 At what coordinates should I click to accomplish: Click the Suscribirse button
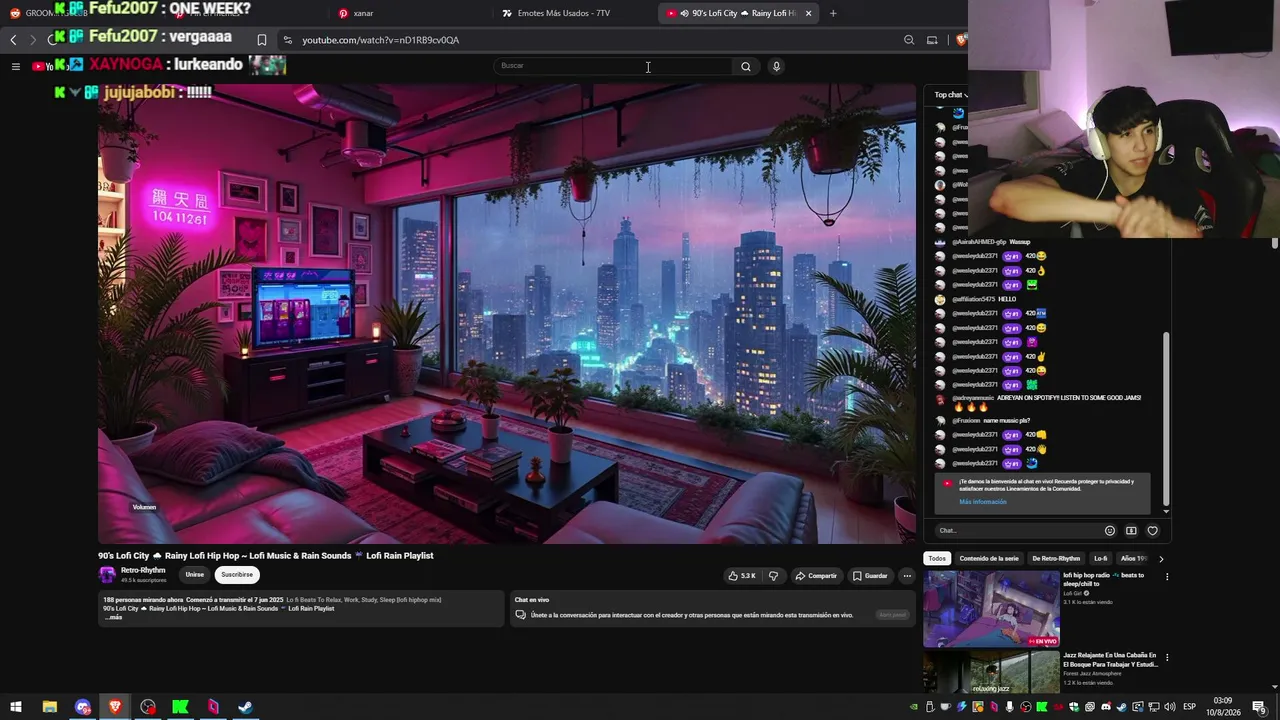[x=237, y=575]
